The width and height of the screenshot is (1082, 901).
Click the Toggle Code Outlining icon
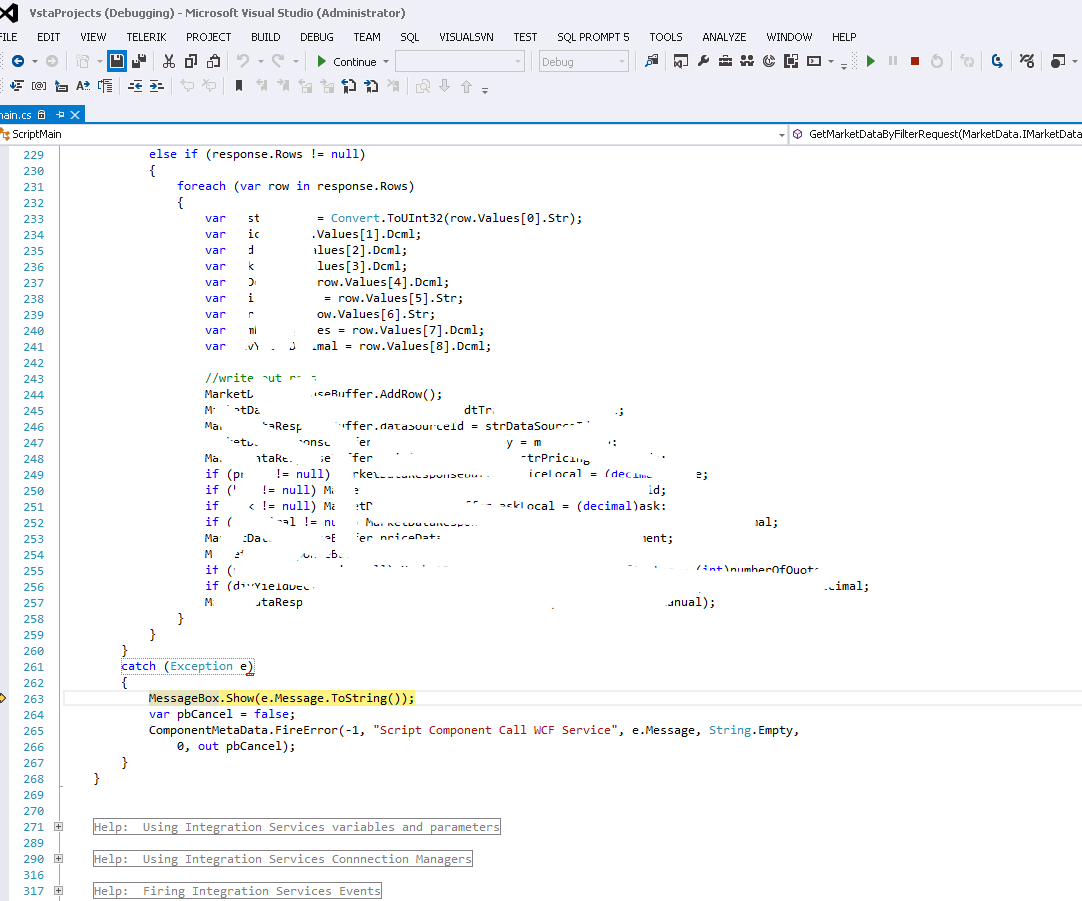pyautogui.click(x=106, y=86)
